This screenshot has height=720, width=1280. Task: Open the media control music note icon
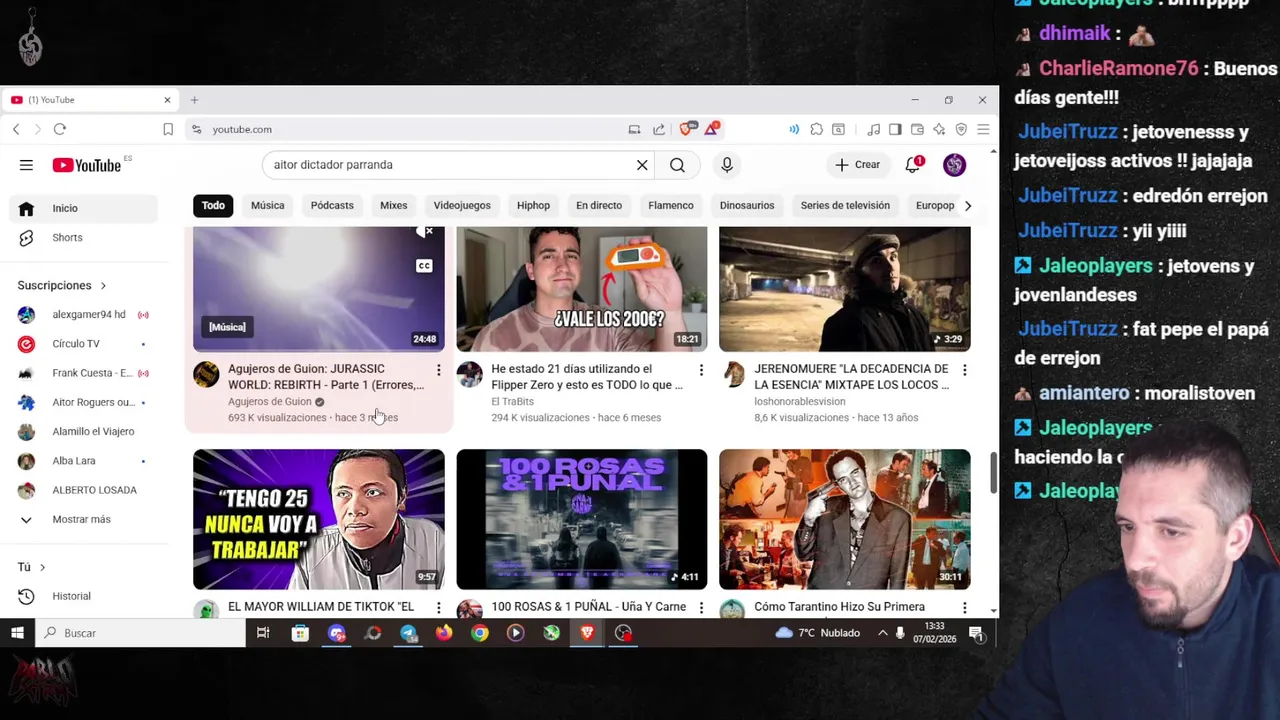pyautogui.click(x=873, y=129)
